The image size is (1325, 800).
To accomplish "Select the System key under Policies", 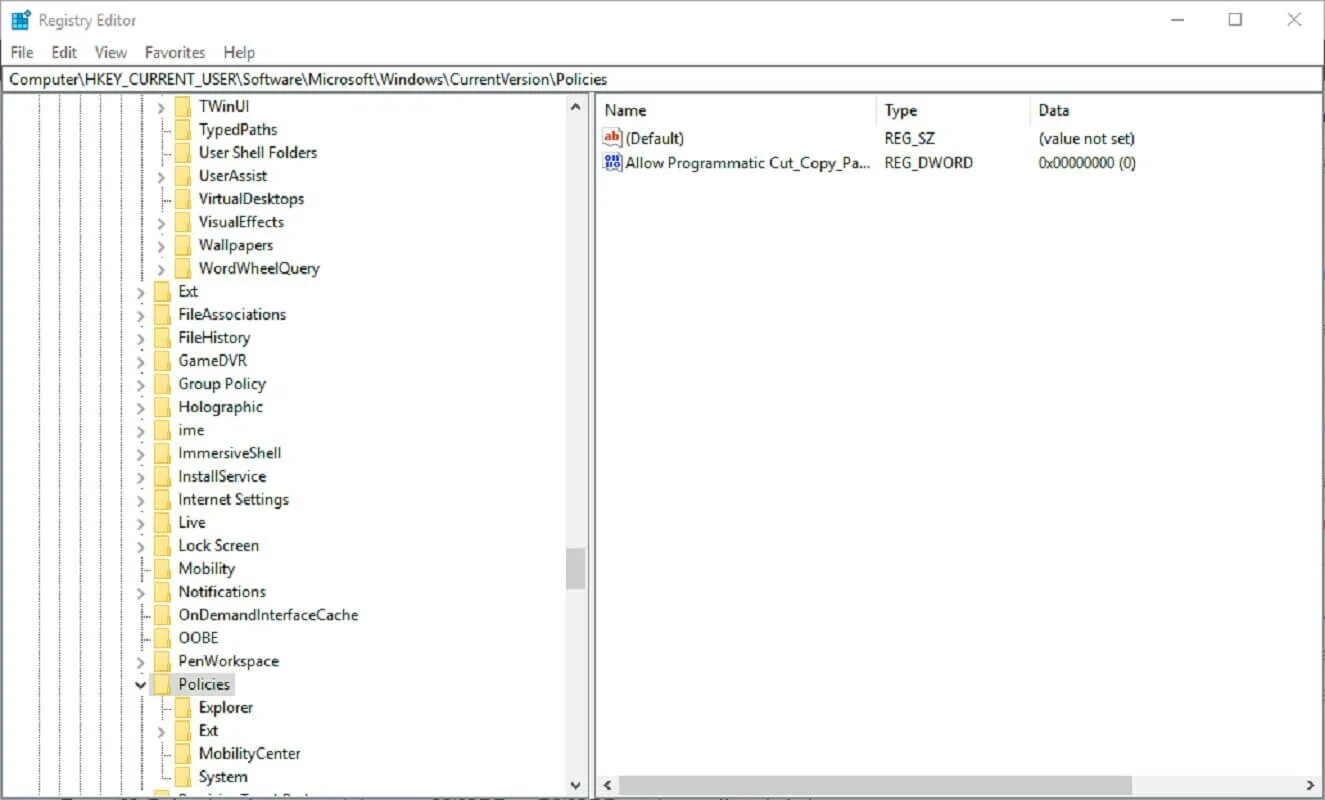I will pyautogui.click(x=223, y=776).
